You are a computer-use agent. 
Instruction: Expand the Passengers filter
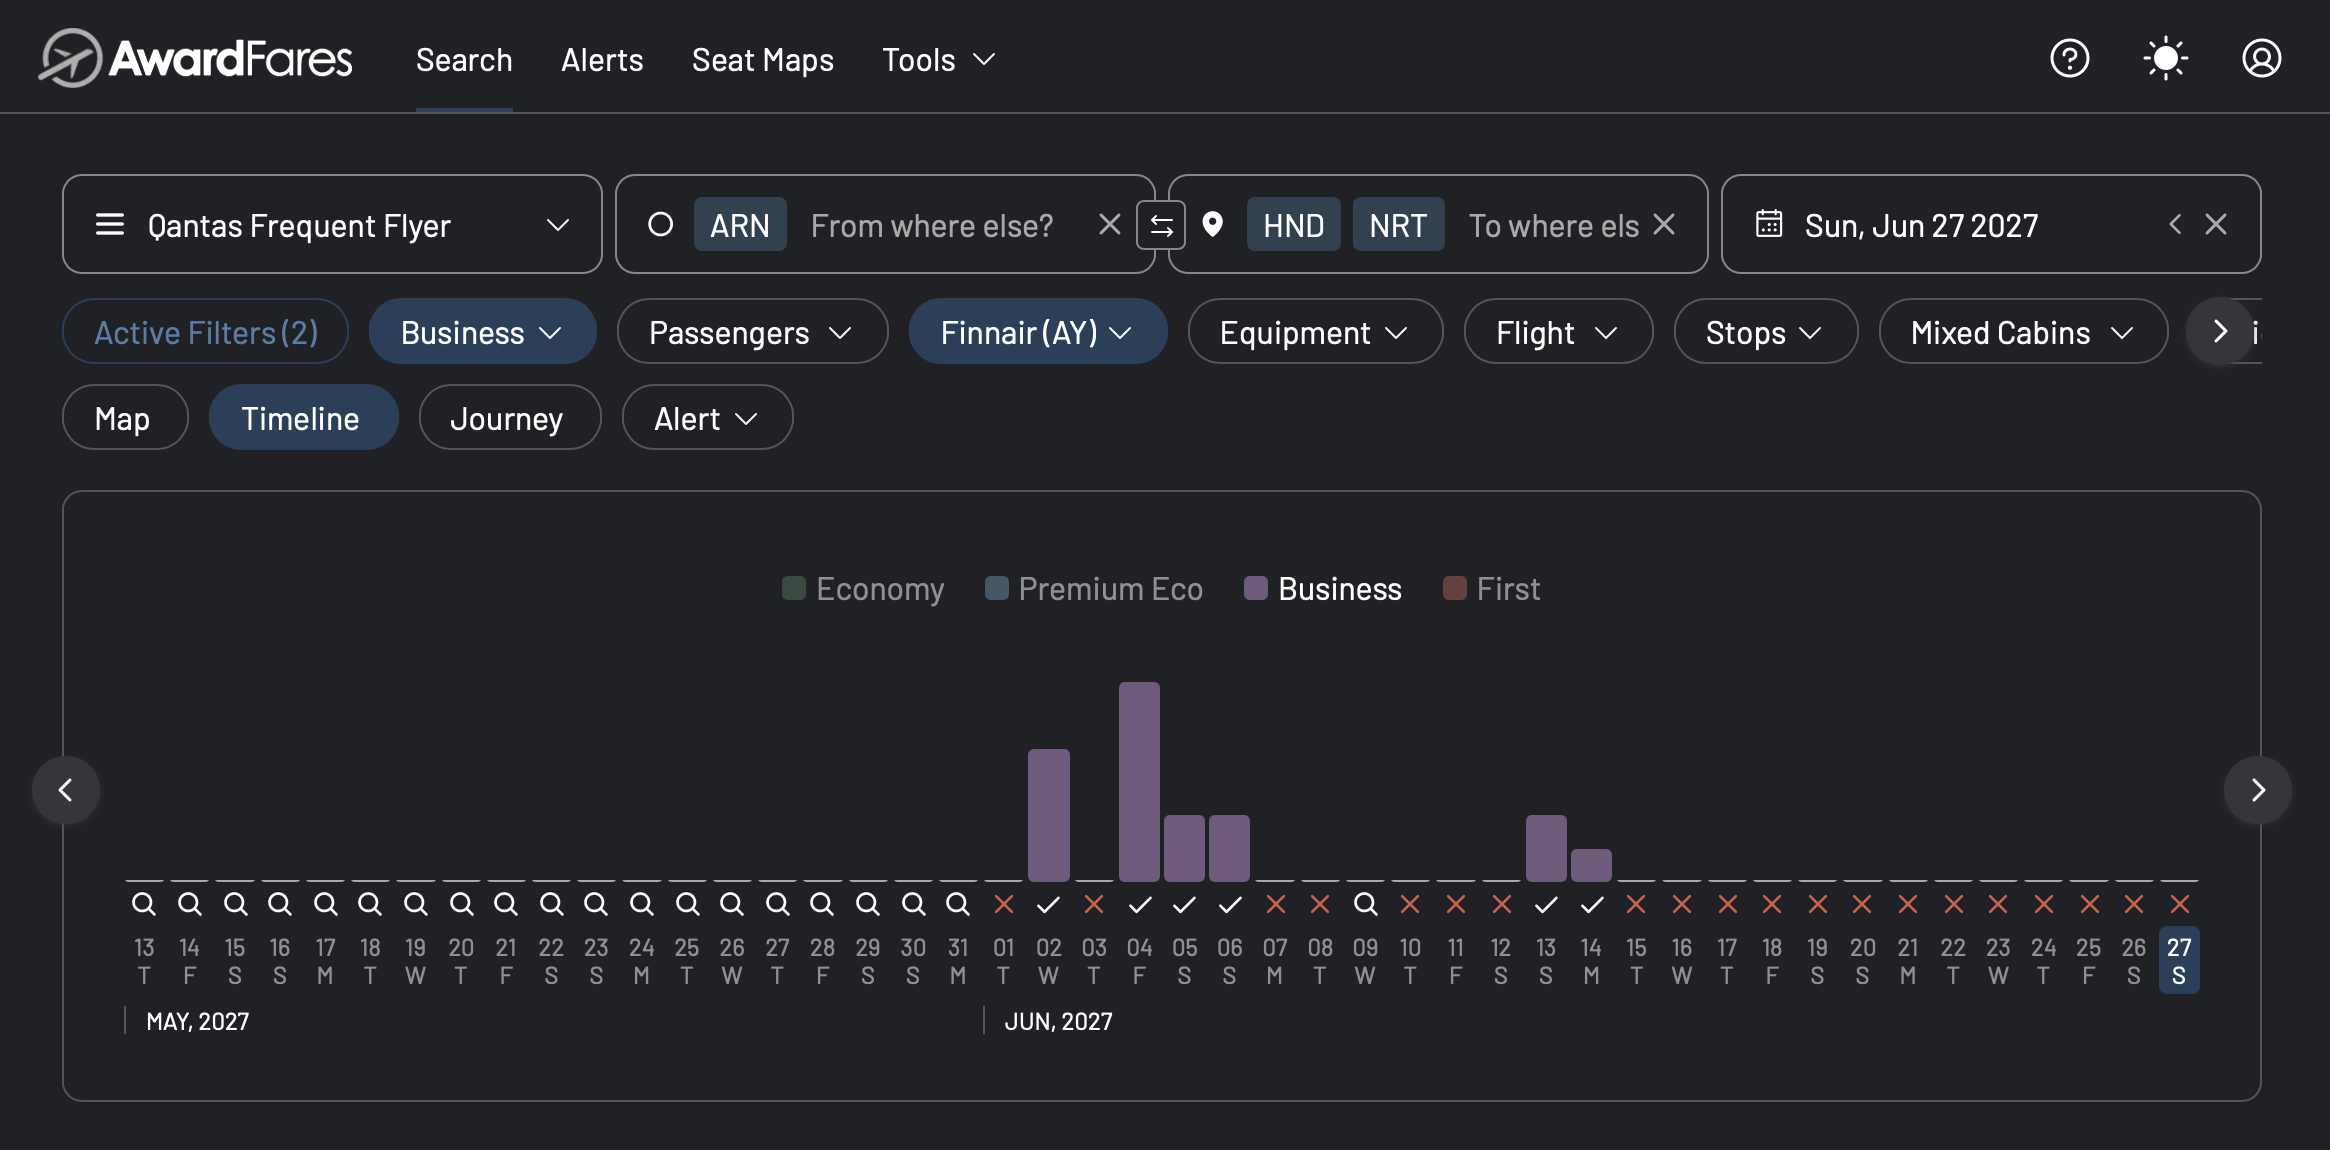752,332
